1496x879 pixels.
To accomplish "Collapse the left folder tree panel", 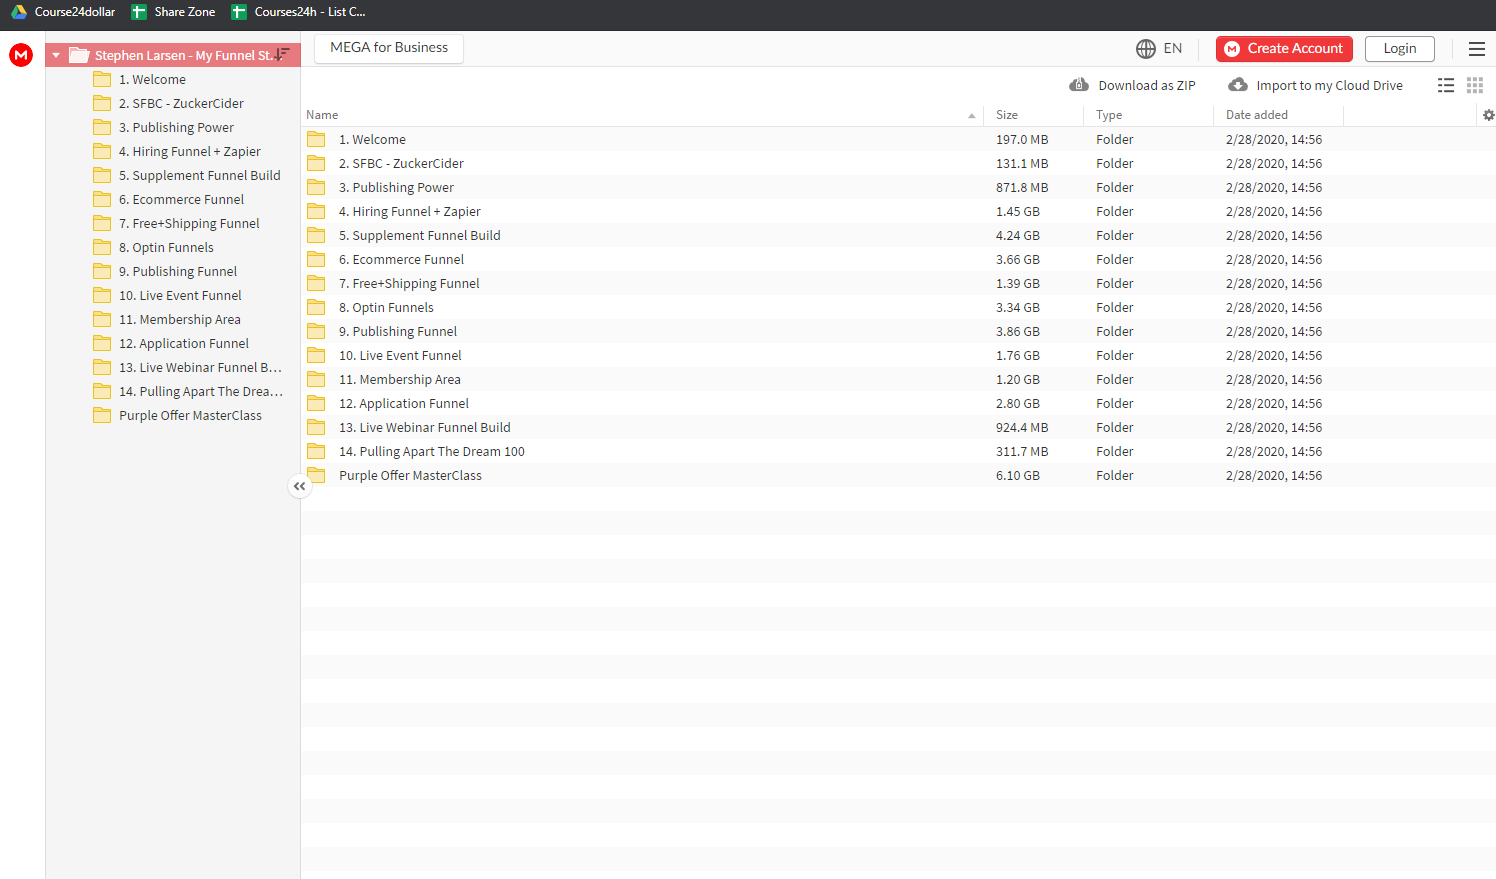I will 299,486.
